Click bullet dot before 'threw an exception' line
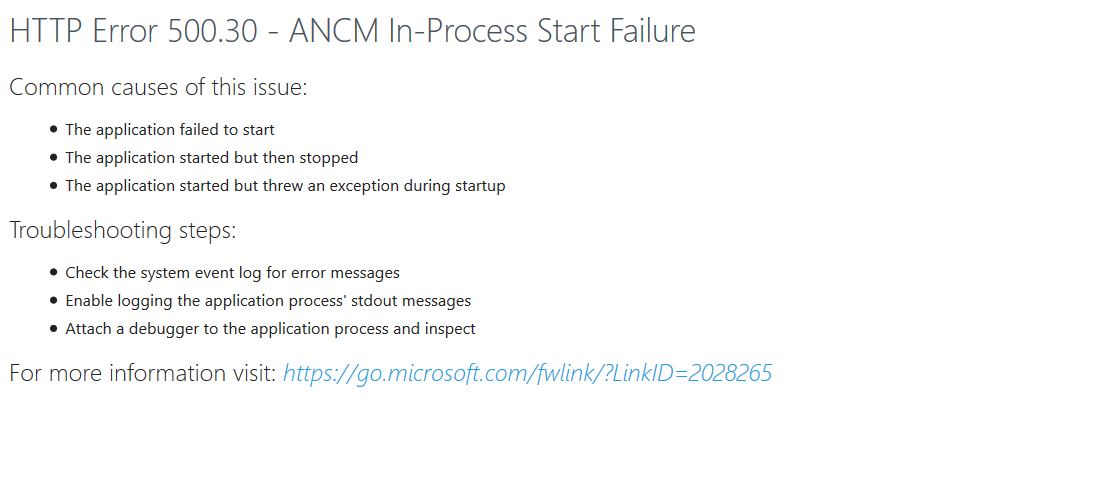Image resolution: width=1102 pixels, height=486 pixels. point(54,186)
